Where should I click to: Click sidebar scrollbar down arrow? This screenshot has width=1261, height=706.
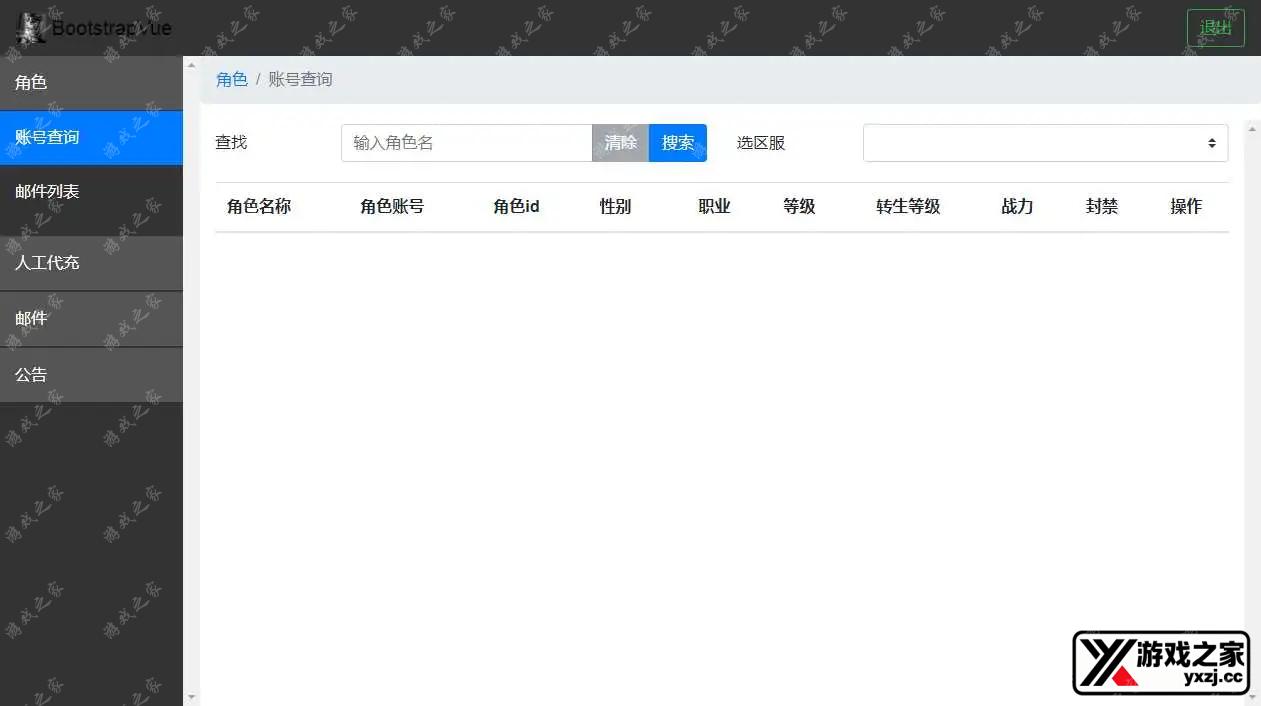click(191, 697)
